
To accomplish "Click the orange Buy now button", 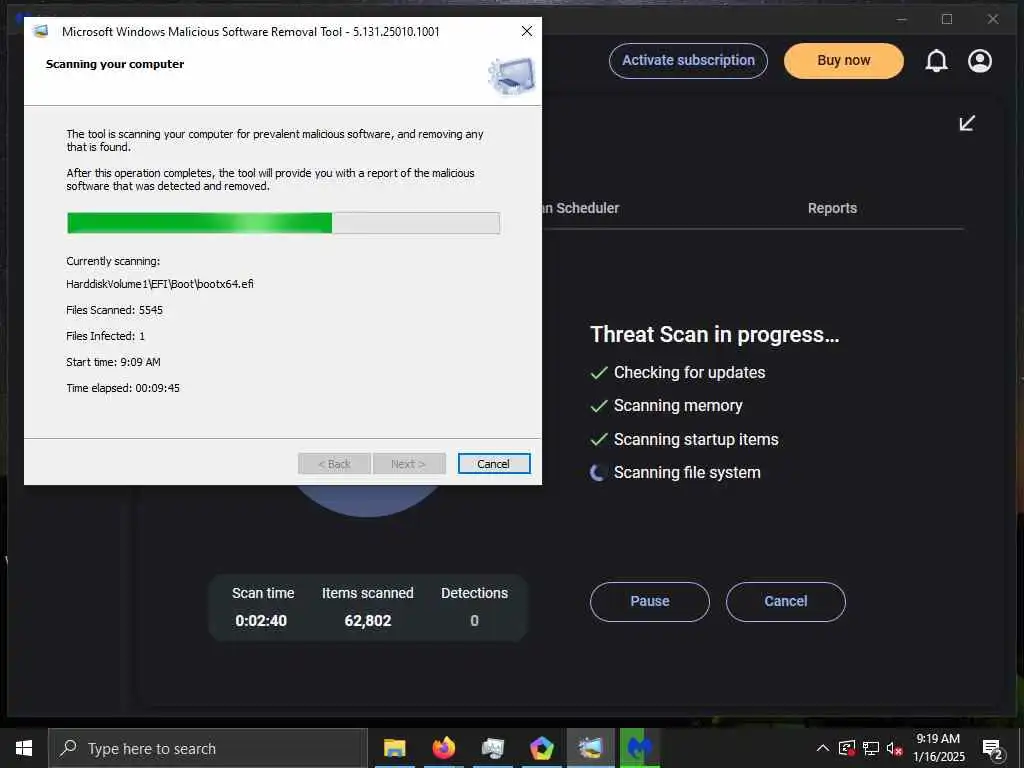I will pyautogui.click(x=844, y=61).
